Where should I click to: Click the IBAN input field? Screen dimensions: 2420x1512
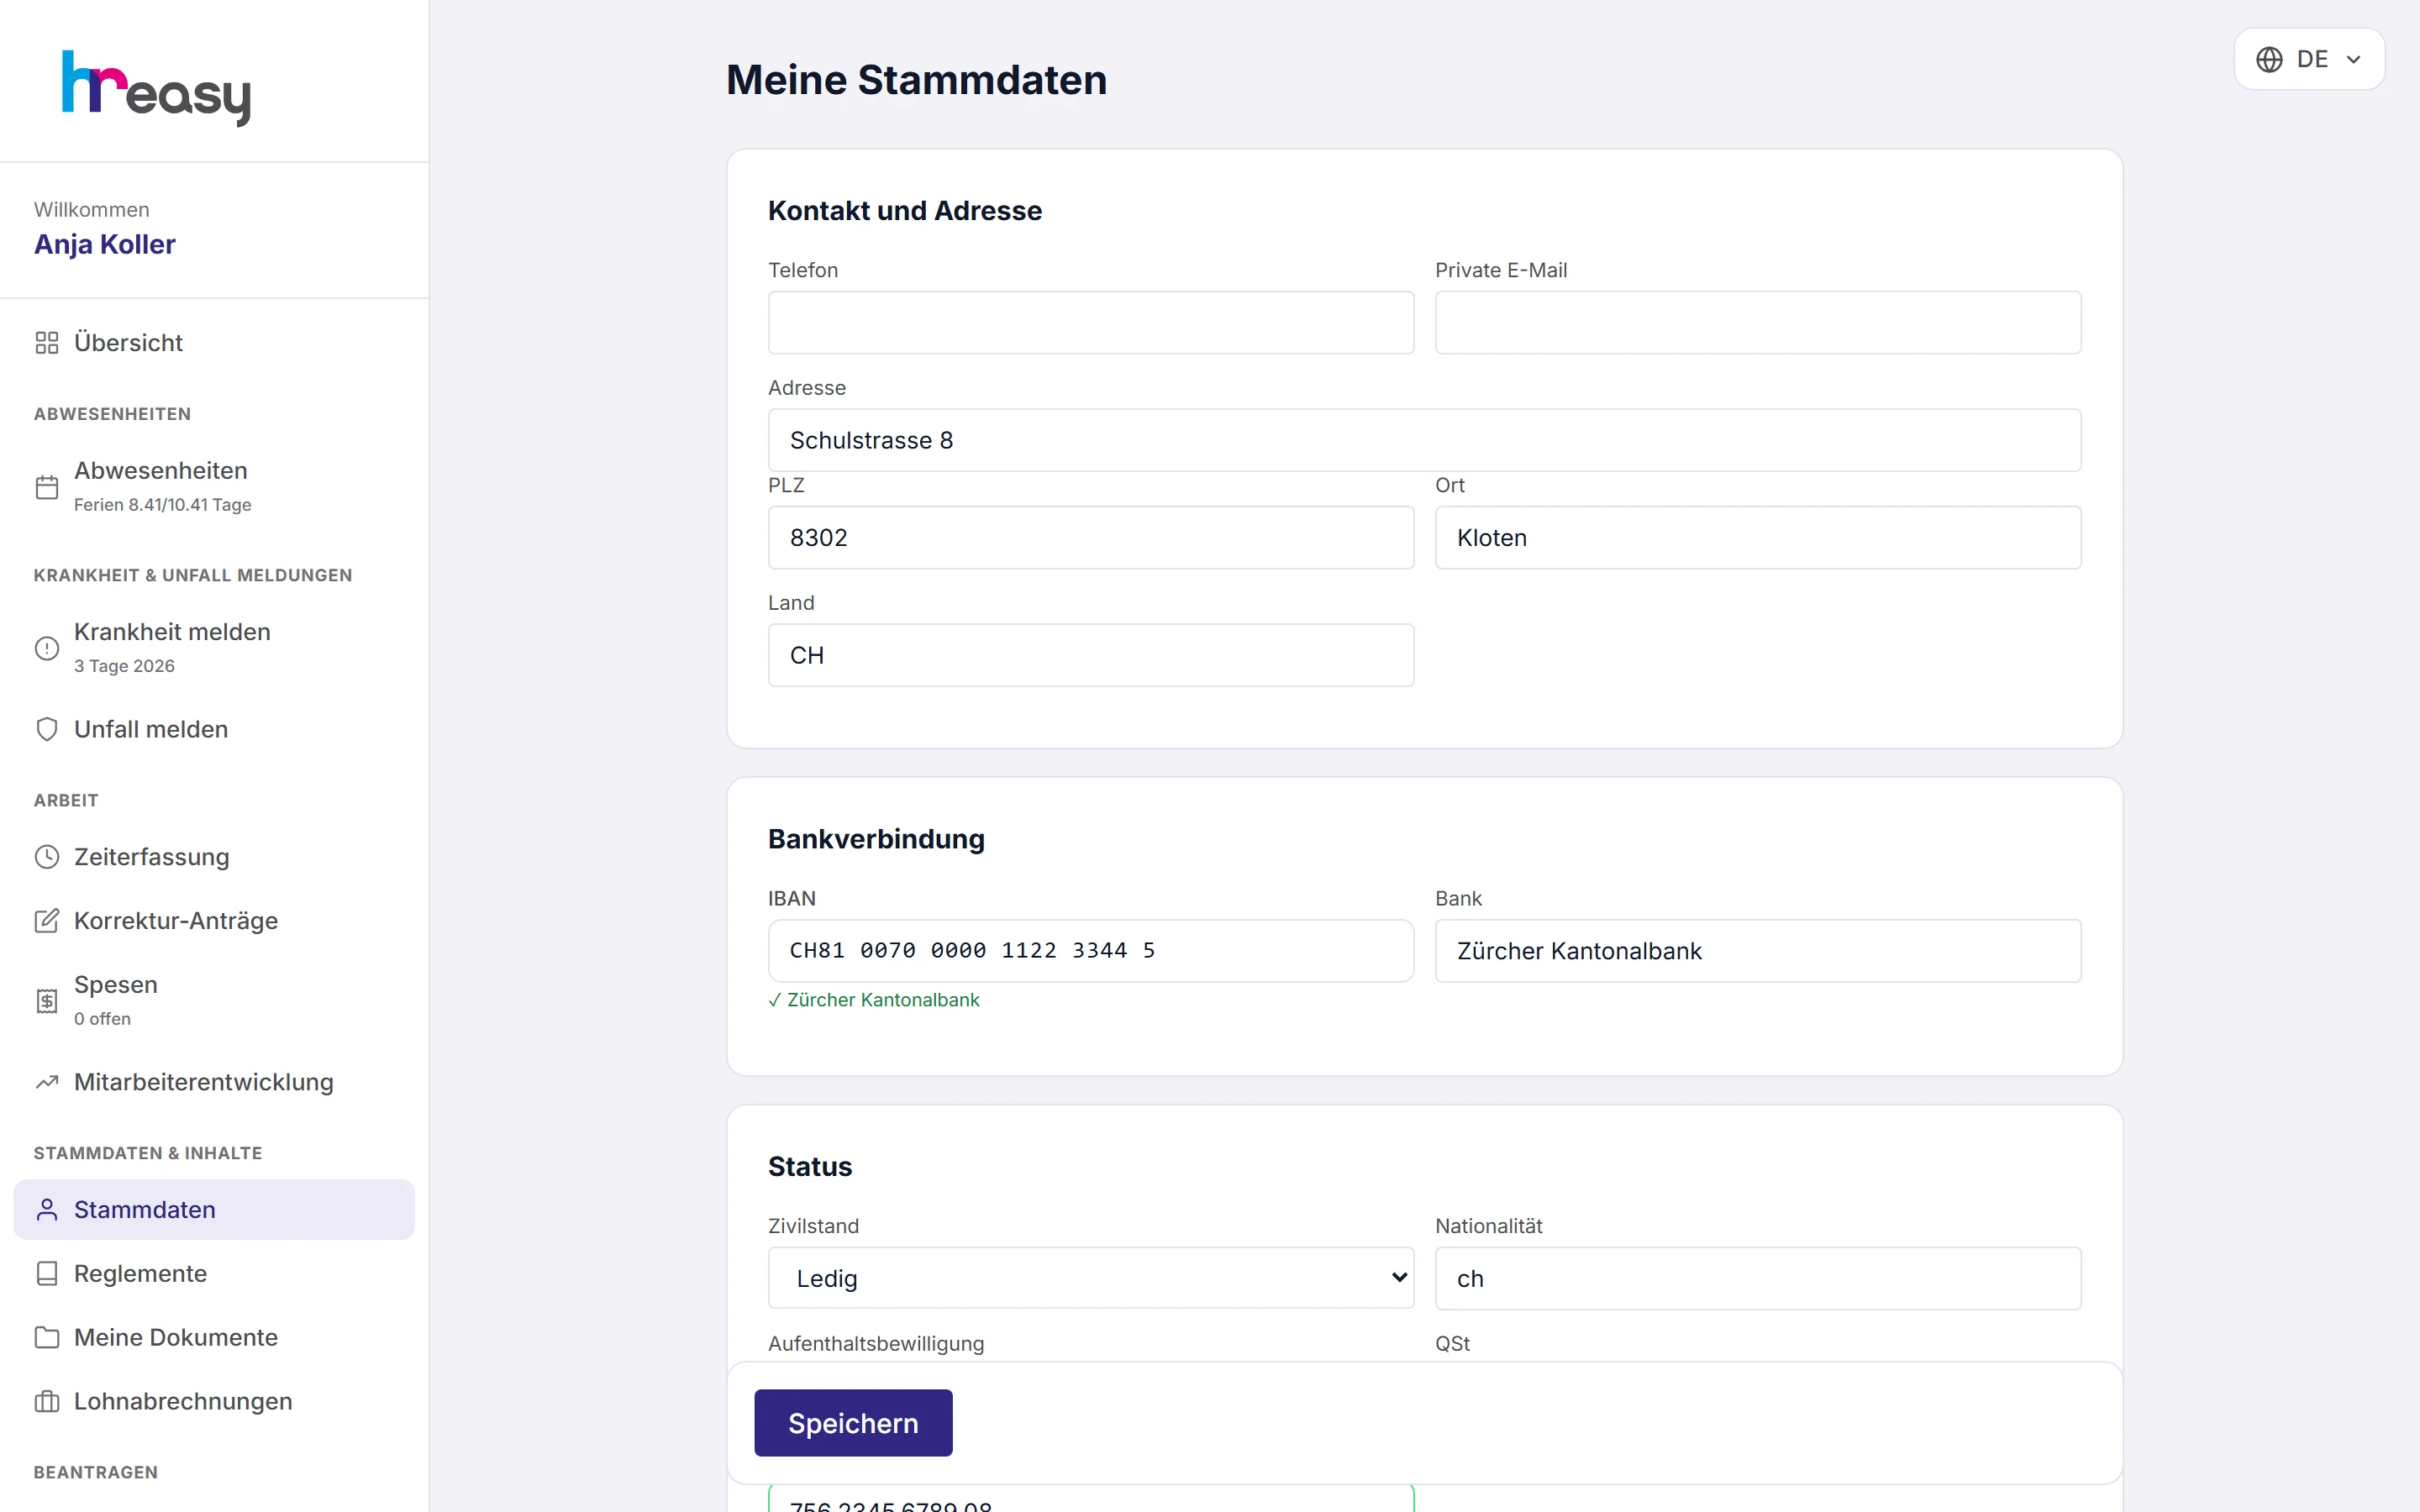(x=1091, y=951)
